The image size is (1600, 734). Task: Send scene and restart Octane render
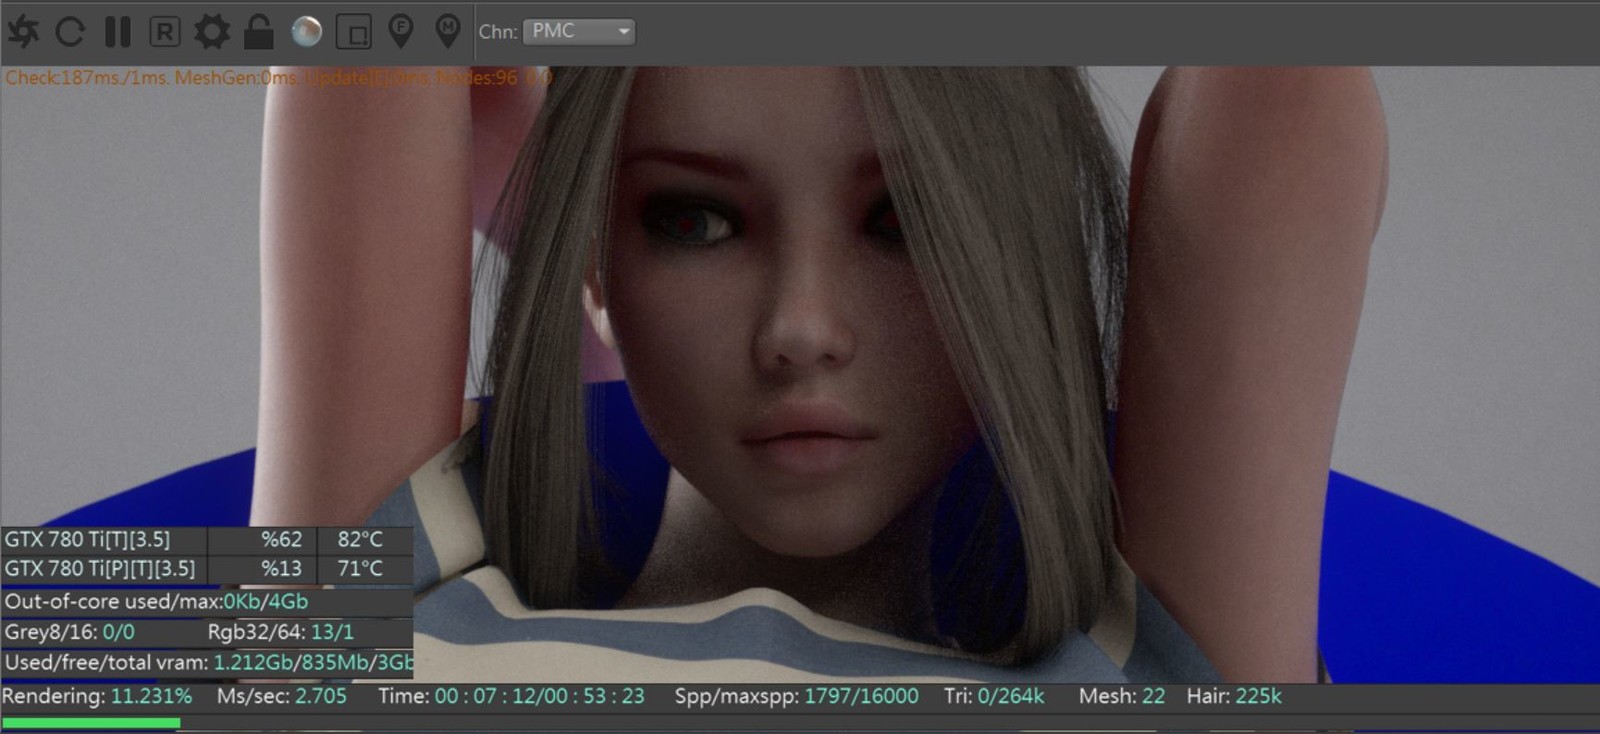pyautogui.click(x=23, y=32)
